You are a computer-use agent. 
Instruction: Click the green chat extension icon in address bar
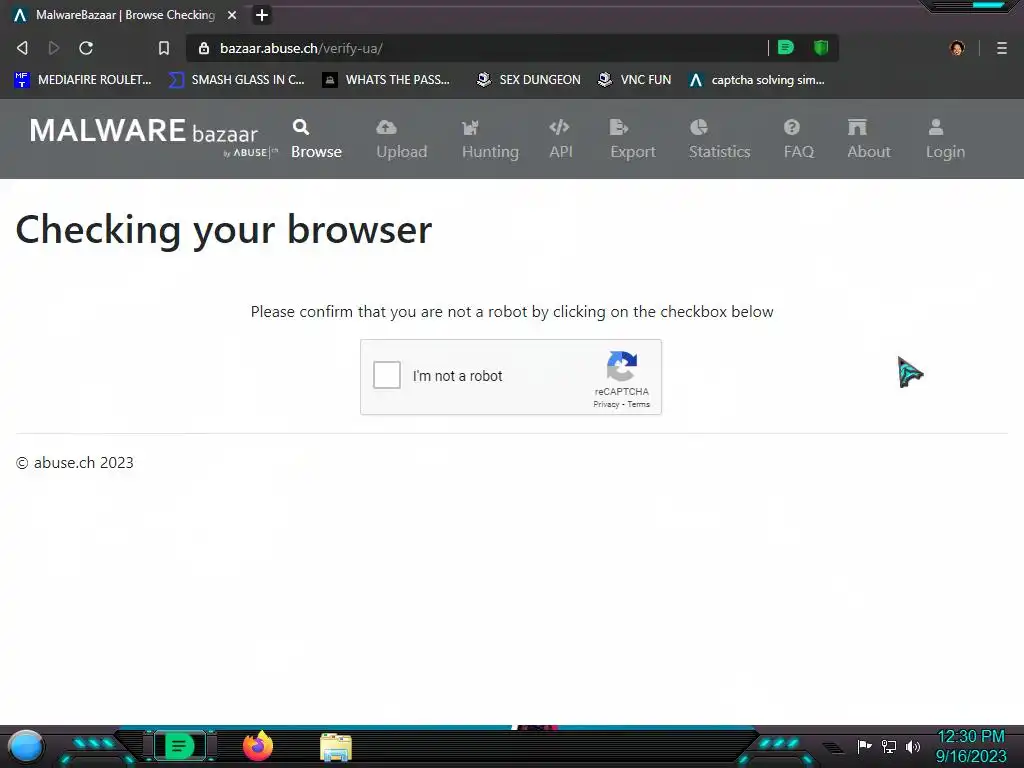[786, 48]
